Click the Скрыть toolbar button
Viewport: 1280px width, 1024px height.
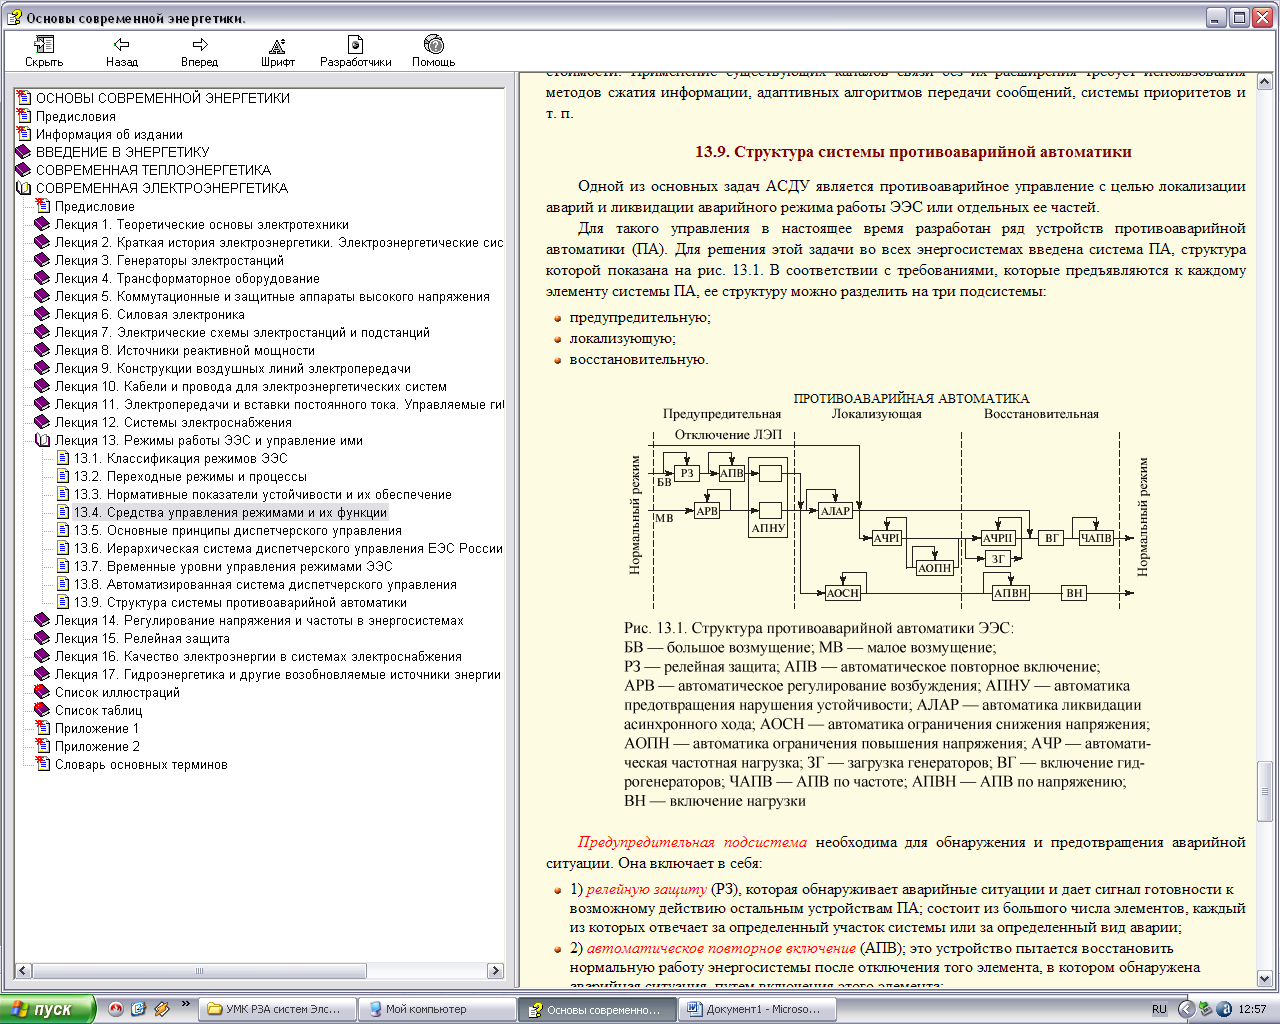pyautogui.click(x=44, y=51)
